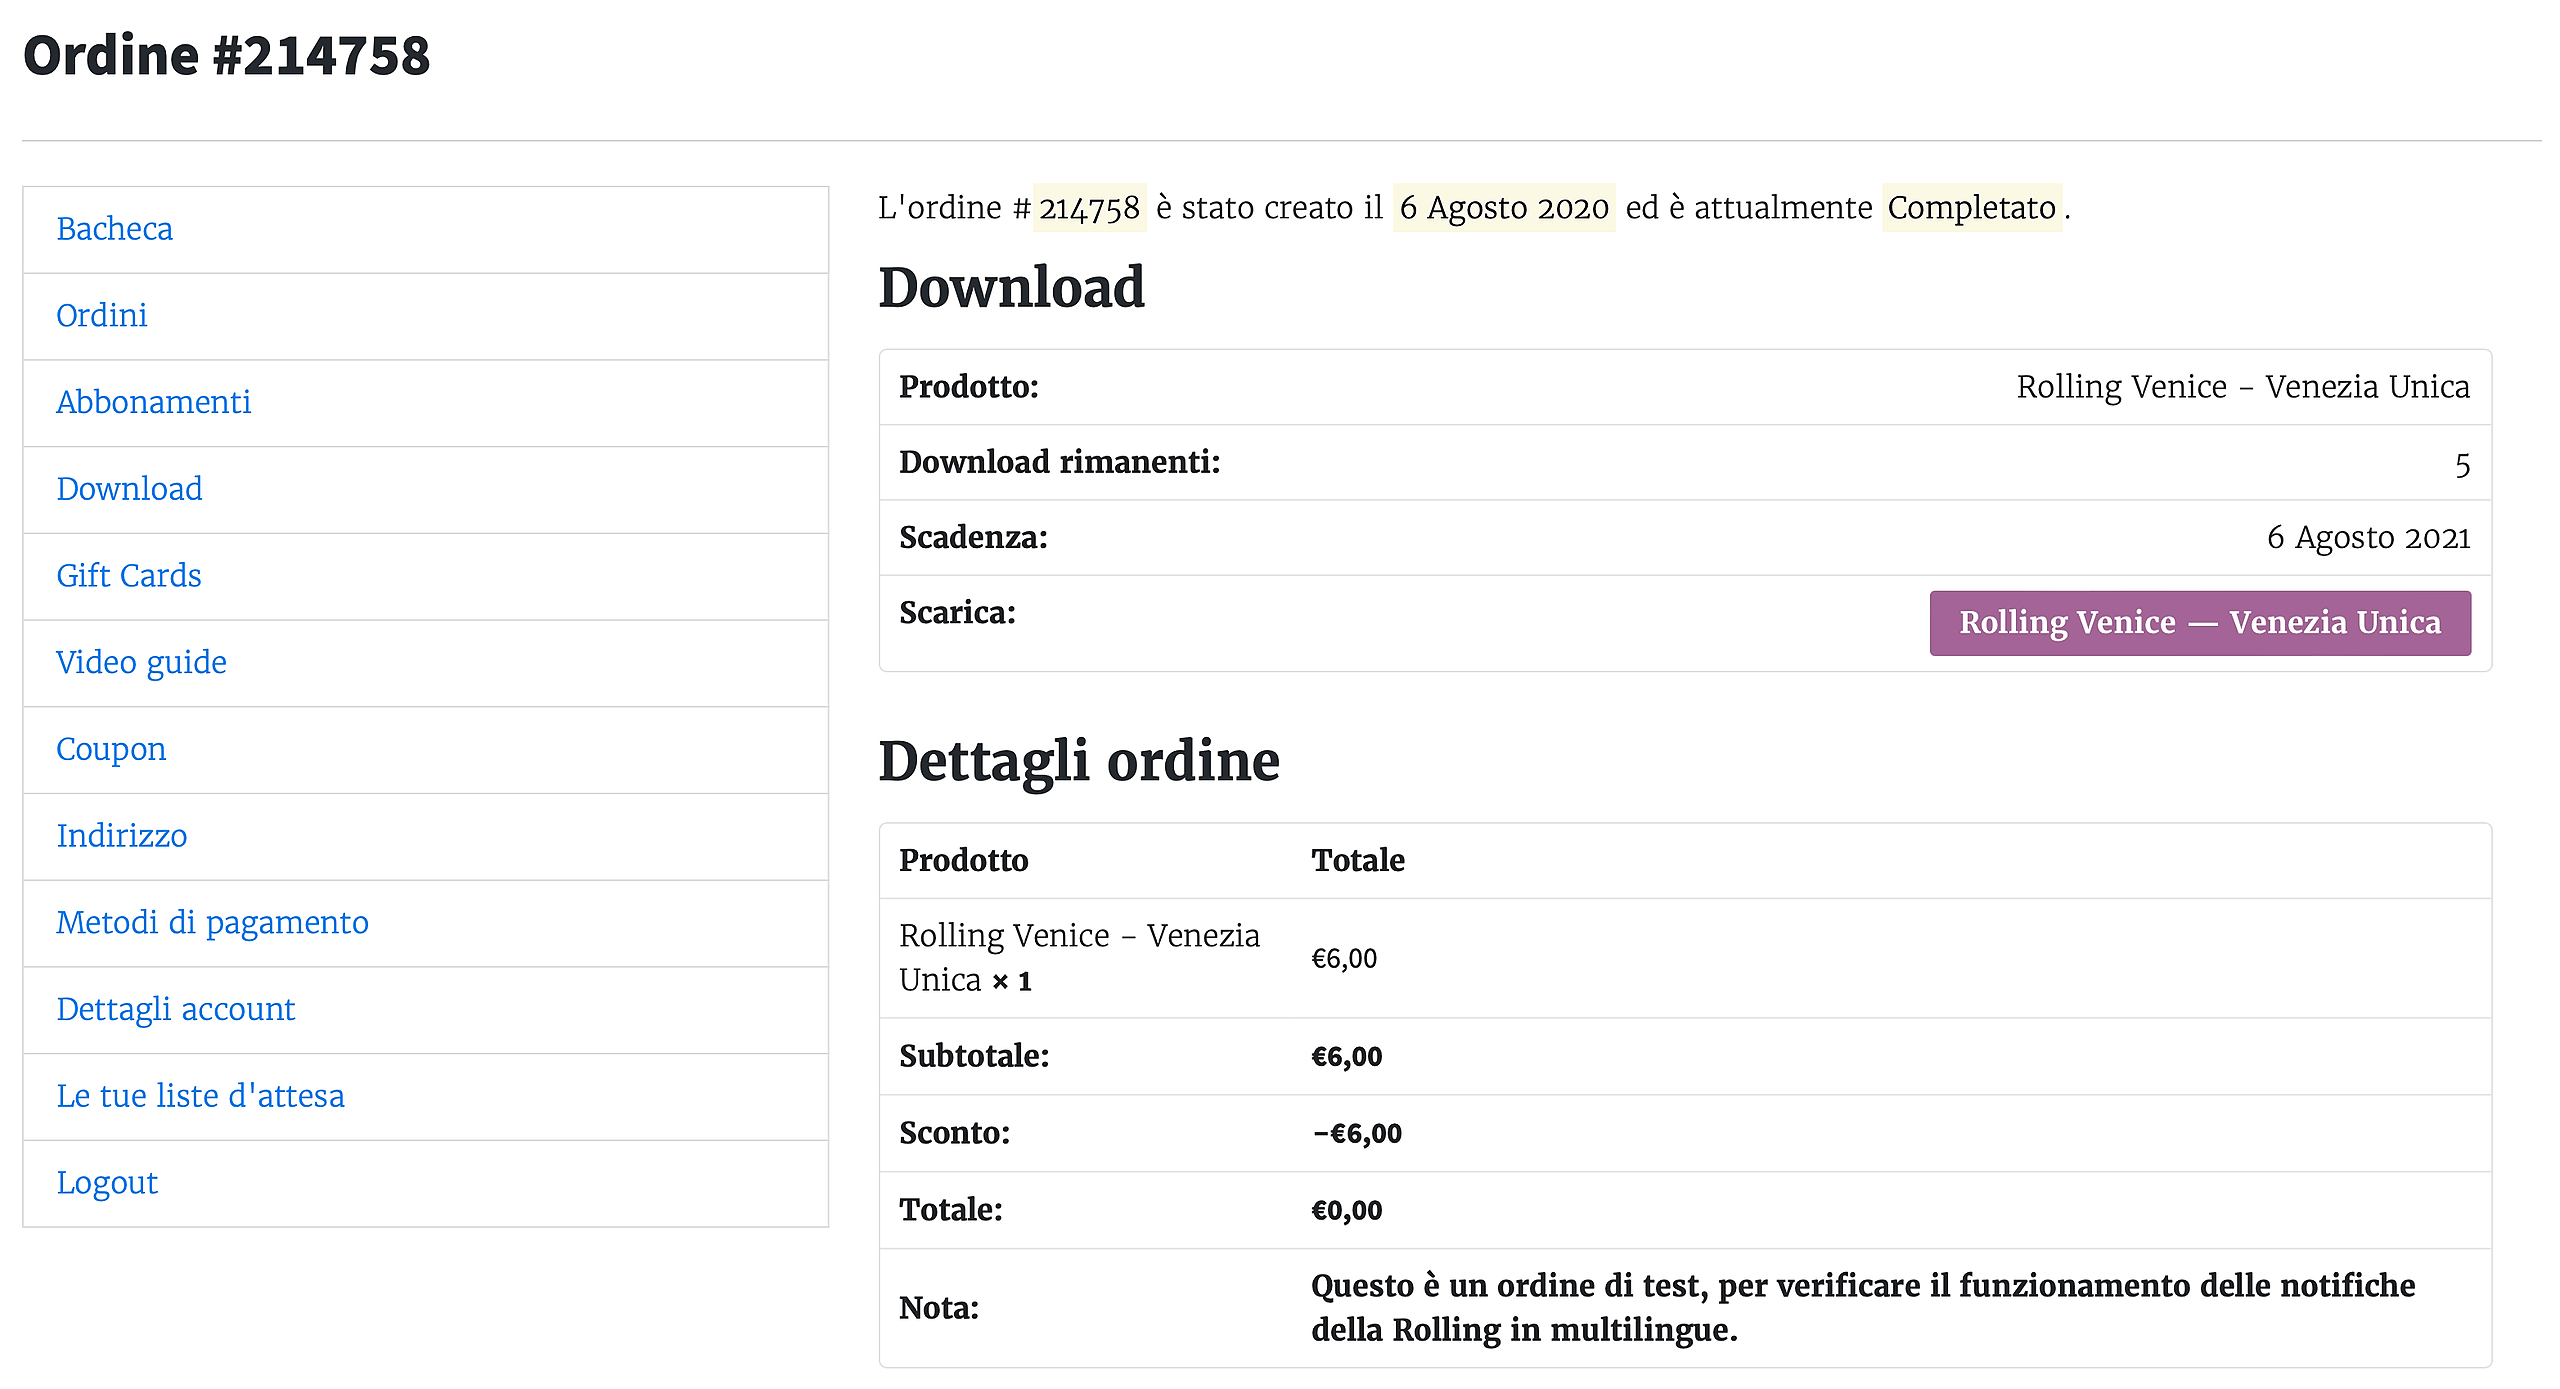Select highlighted date 6 Agosto 2020
This screenshot has height=1389, width=2560.
click(1504, 208)
